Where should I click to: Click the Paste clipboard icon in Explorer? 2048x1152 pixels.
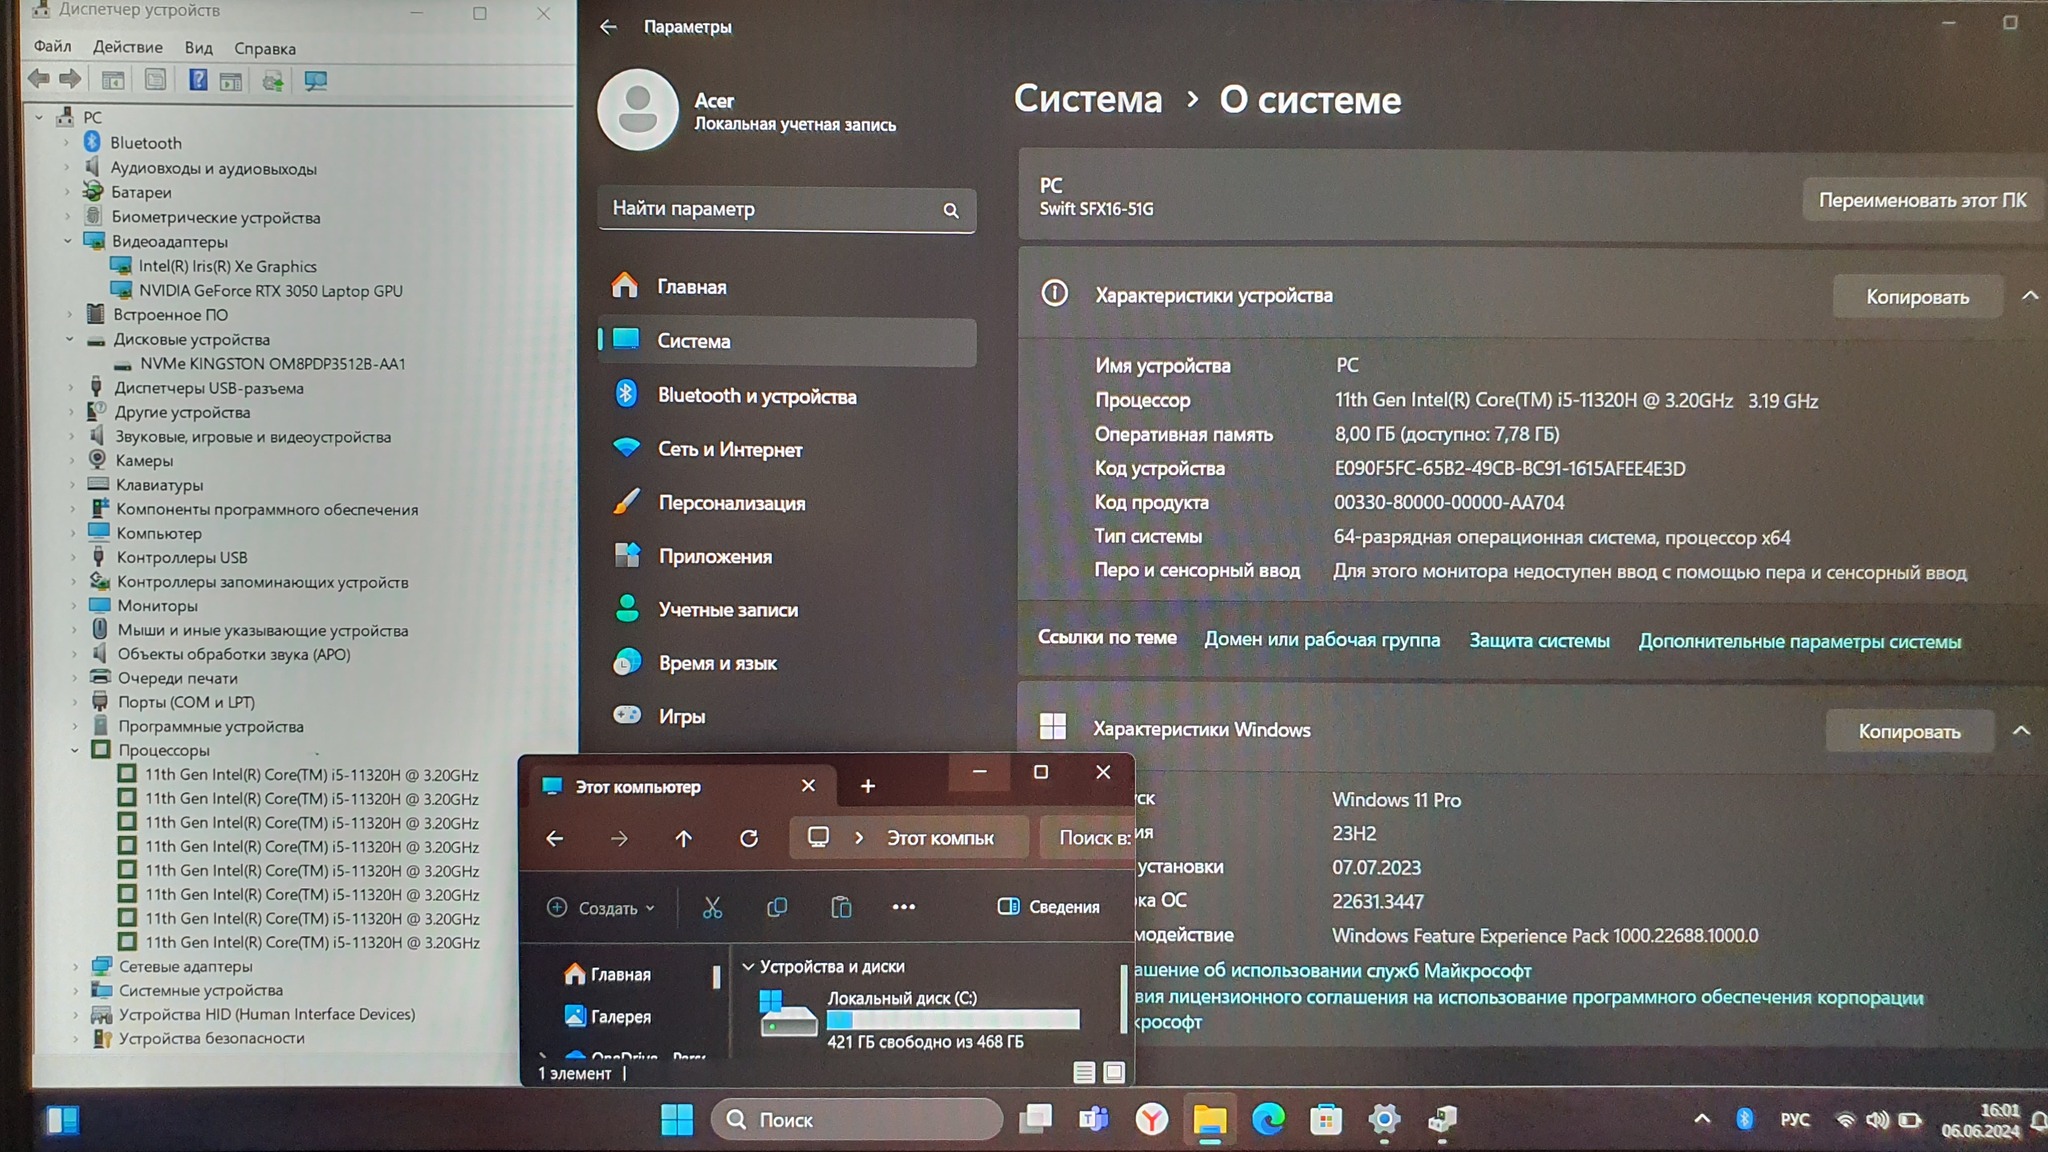click(x=841, y=907)
